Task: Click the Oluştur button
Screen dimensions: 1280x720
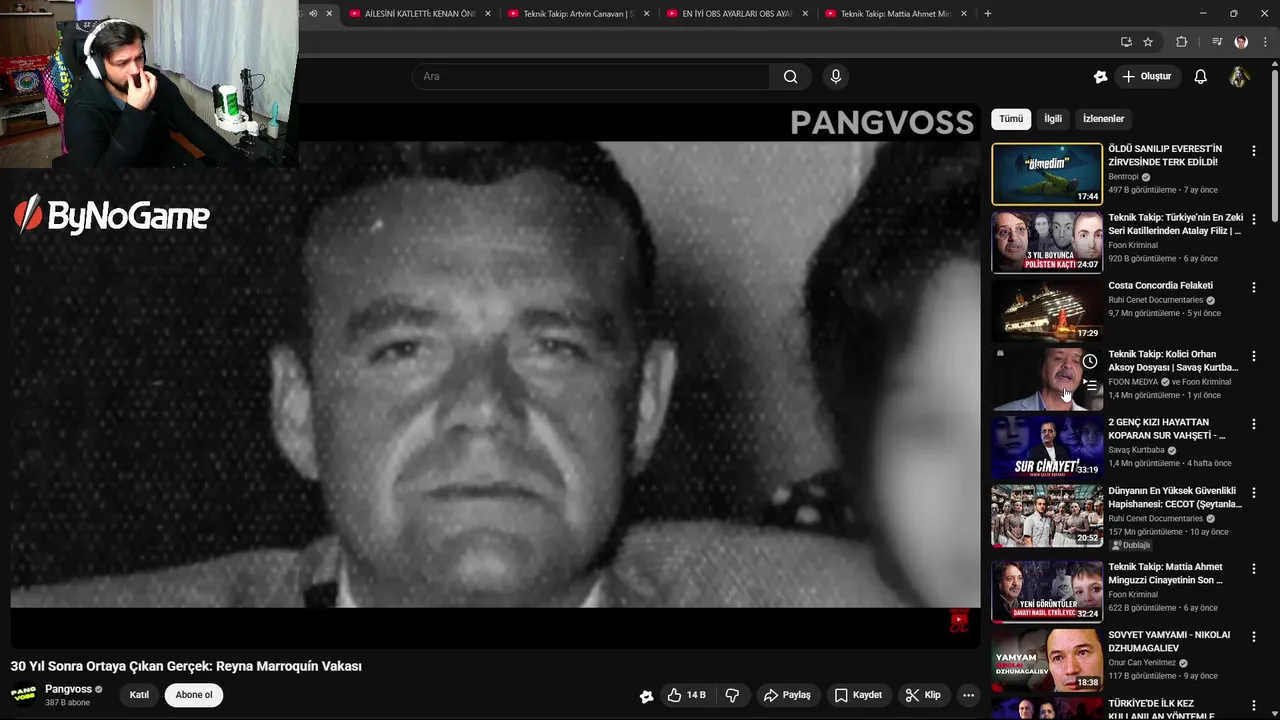Action: (1146, 76)
